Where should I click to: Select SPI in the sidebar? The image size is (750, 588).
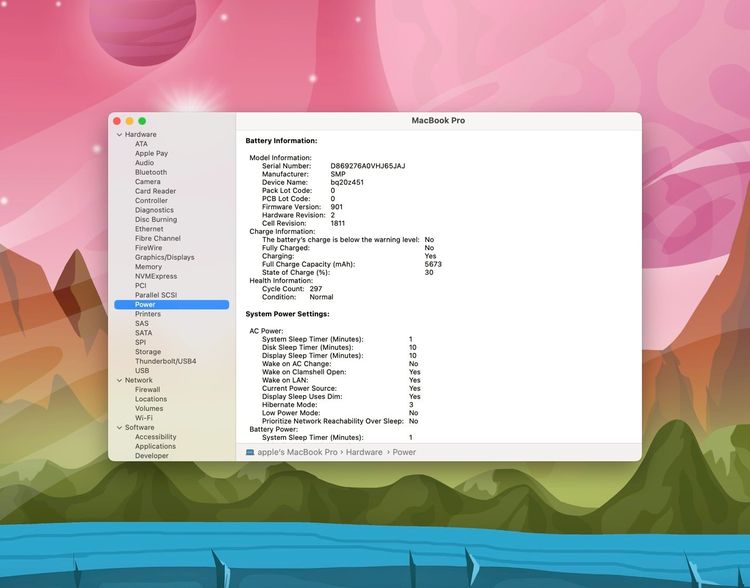pos(140,343)
